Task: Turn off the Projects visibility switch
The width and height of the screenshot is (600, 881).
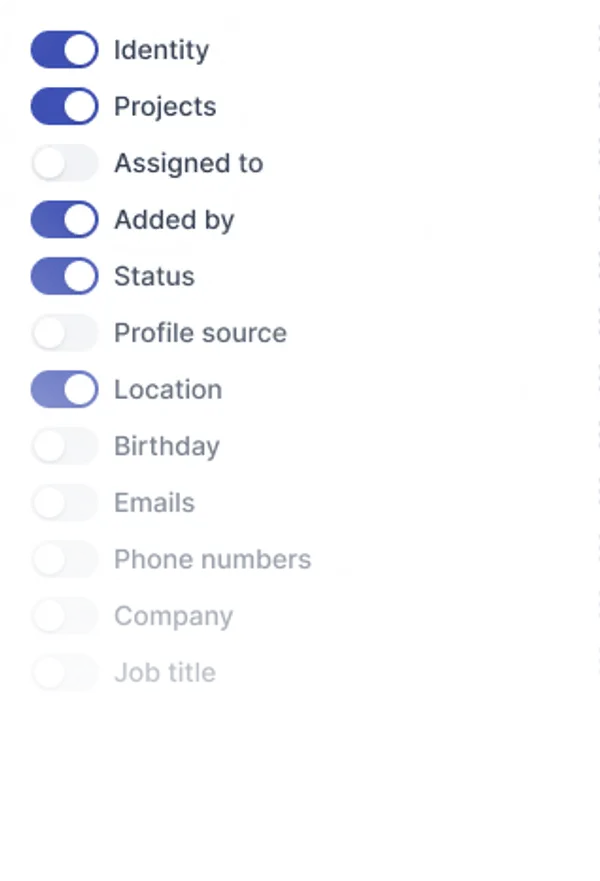Action: tap(64, 106)
